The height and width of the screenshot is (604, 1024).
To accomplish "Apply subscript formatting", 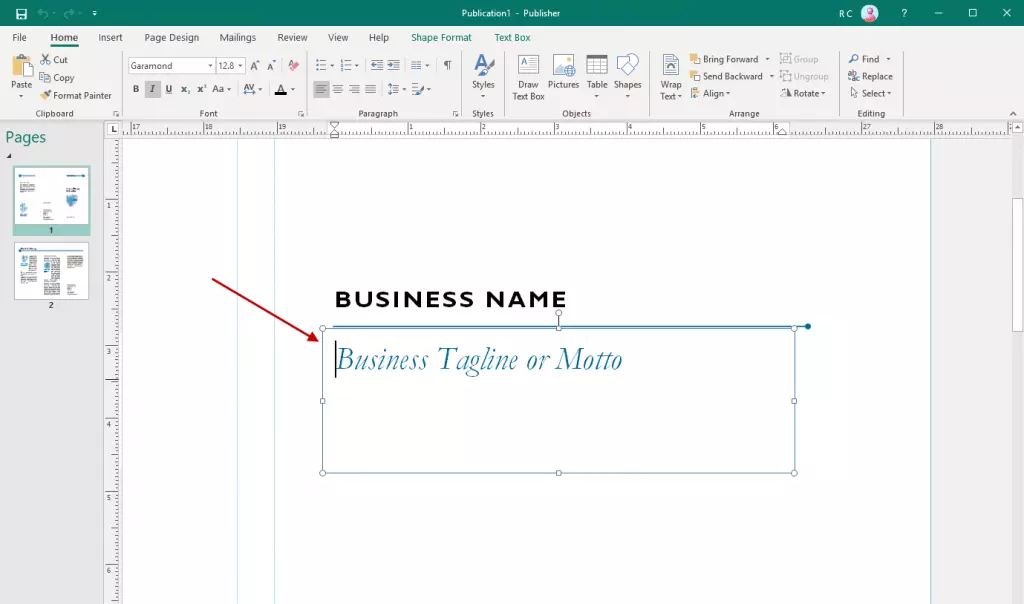I will click(185, 89).
